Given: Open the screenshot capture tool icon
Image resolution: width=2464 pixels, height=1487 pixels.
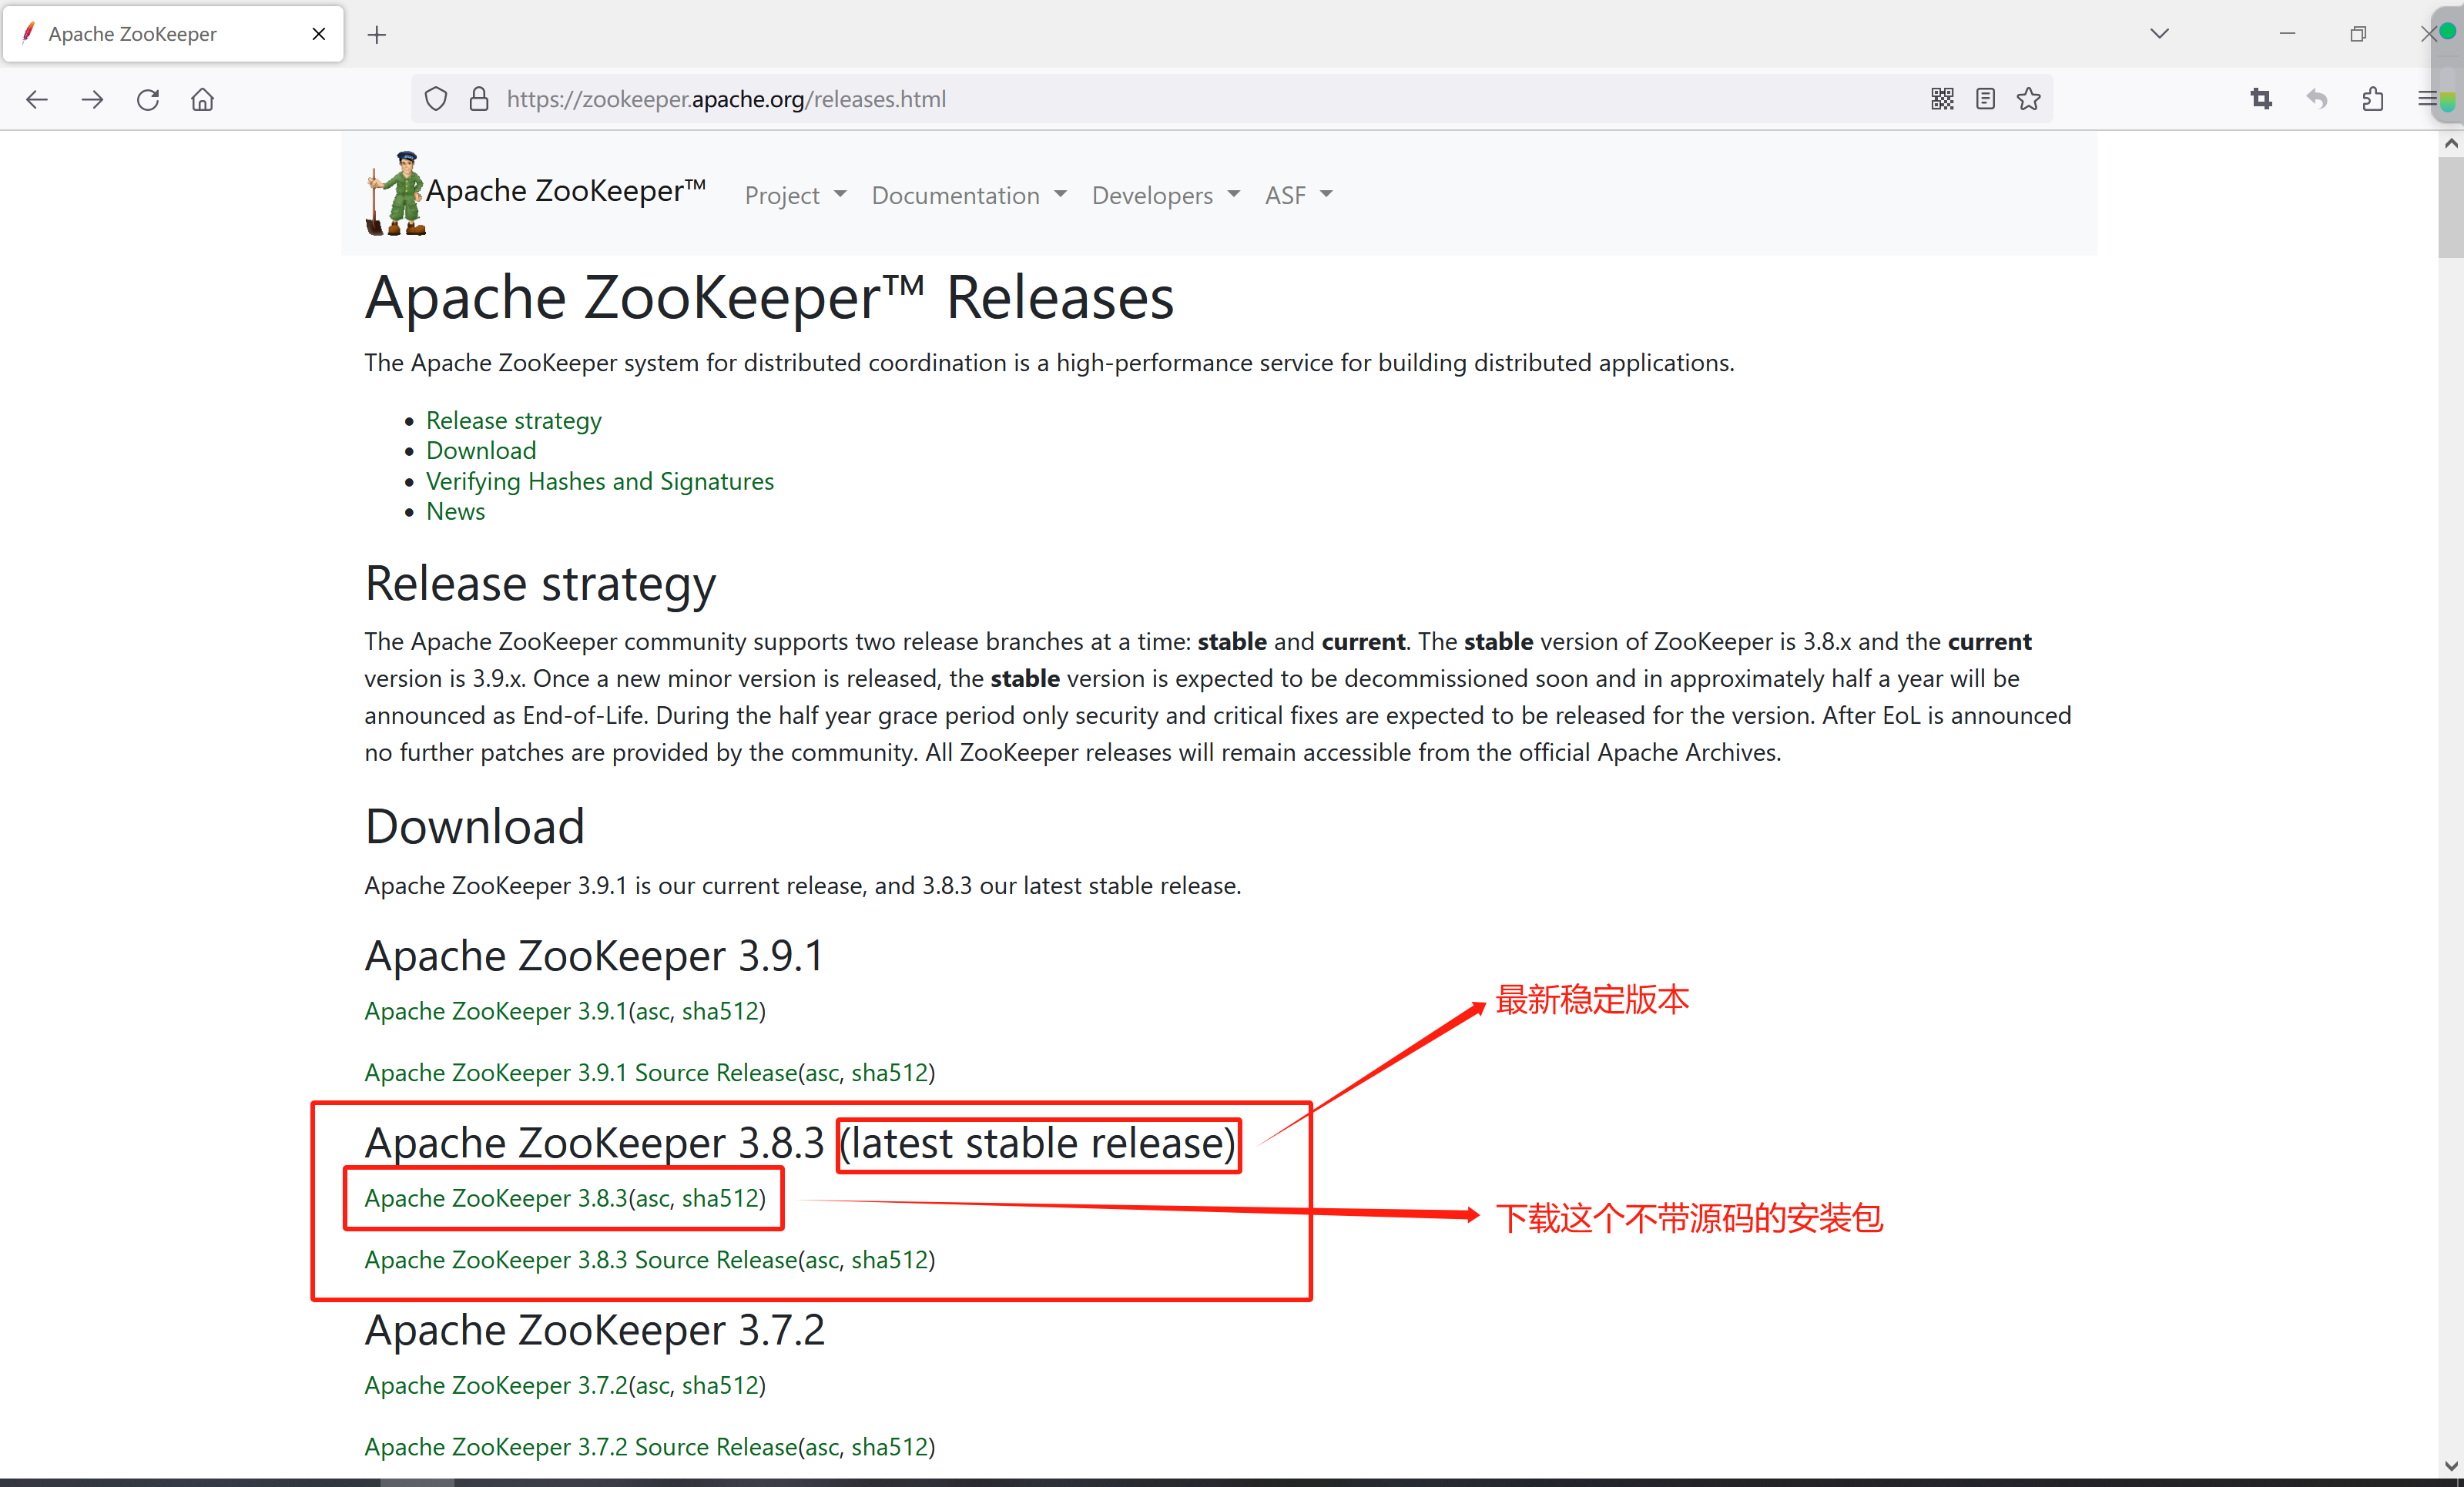Looking at the screenshot, I should [x=2261, y=99].
